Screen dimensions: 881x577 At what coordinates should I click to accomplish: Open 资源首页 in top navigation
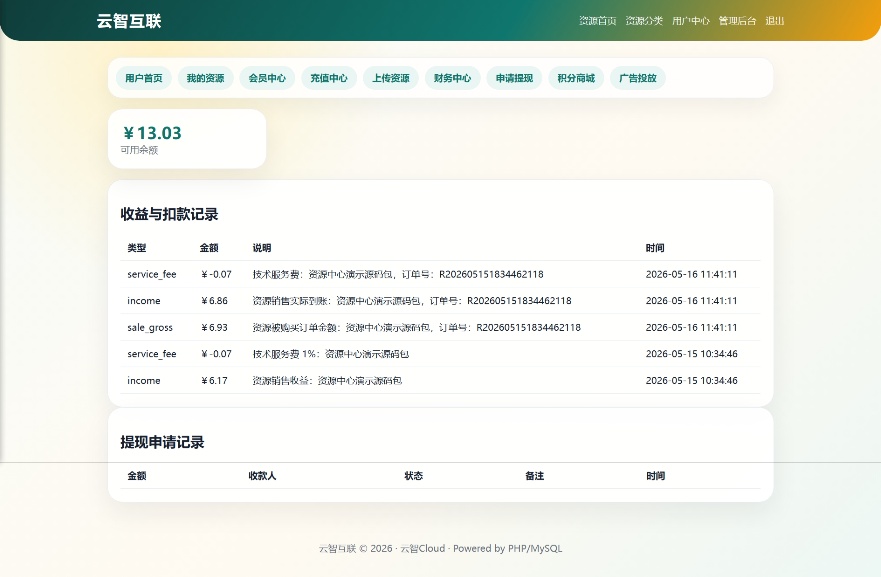tap(597, 21)
